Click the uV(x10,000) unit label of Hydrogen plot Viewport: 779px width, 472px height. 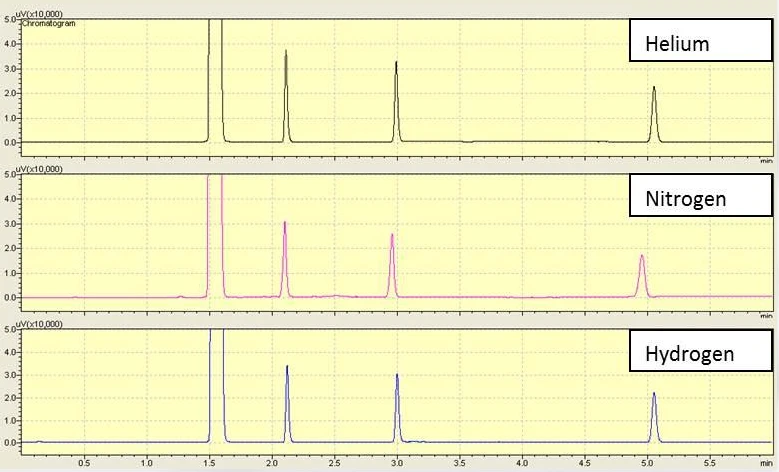pyautogui.click(x=39, y=324)
